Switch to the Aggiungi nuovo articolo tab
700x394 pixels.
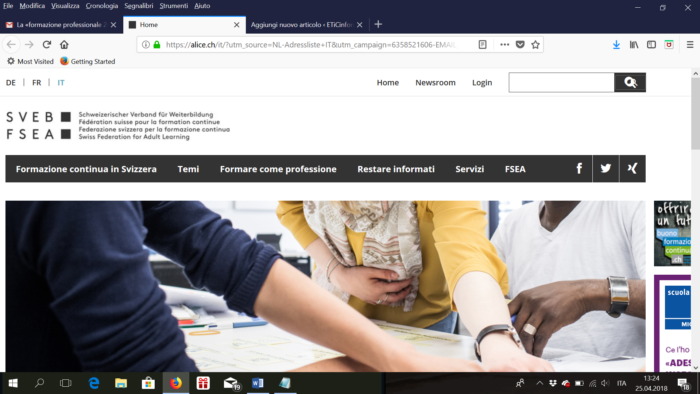tap(301, 25)
